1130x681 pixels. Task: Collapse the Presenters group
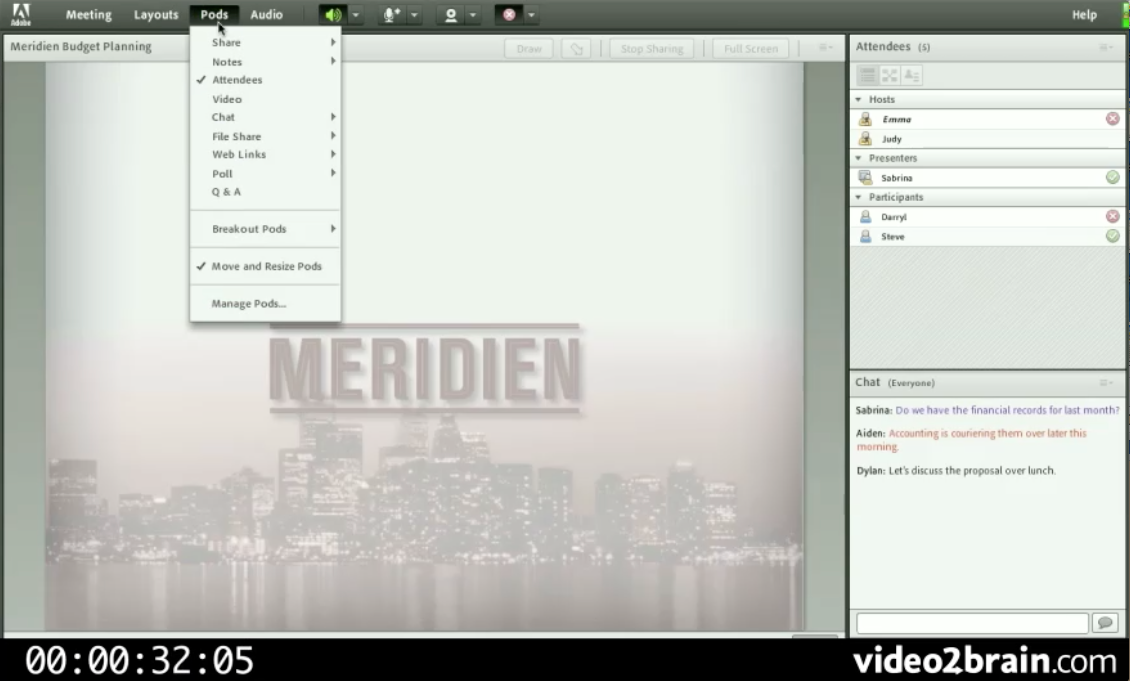pyautogui.click(x=858, y=158)
